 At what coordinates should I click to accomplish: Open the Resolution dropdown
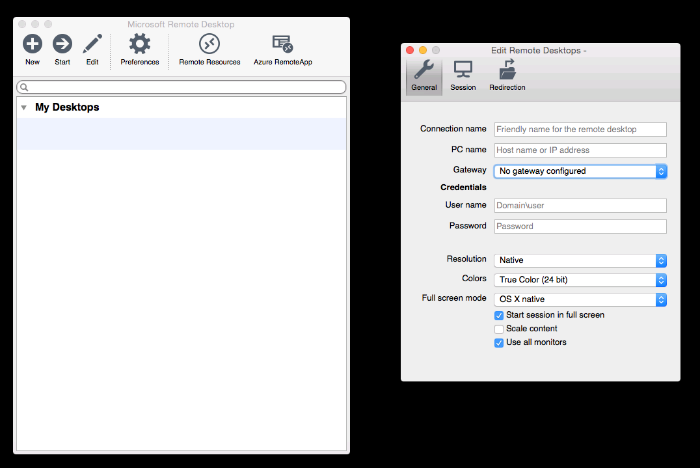point(580,260)
